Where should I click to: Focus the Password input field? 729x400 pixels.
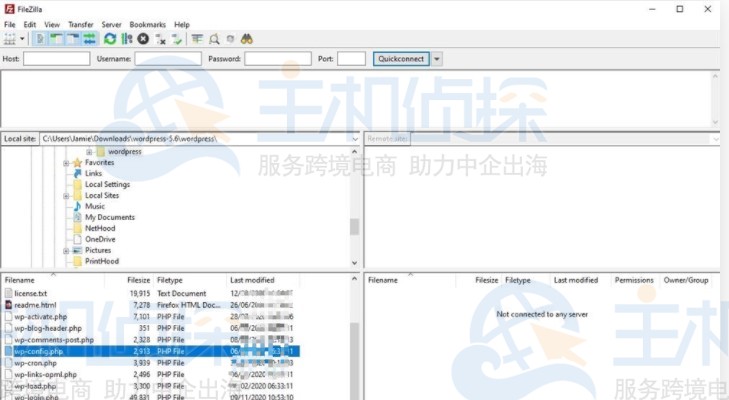coord(278,59)
